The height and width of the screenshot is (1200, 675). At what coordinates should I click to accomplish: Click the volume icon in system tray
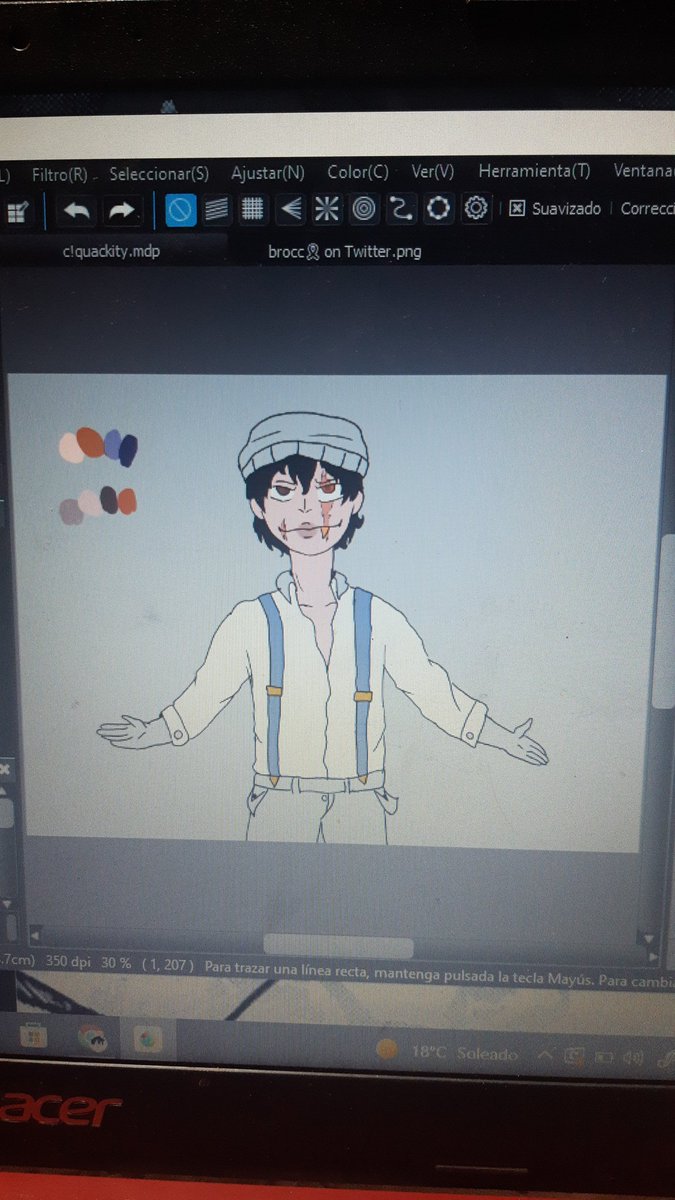(634, 1058)
